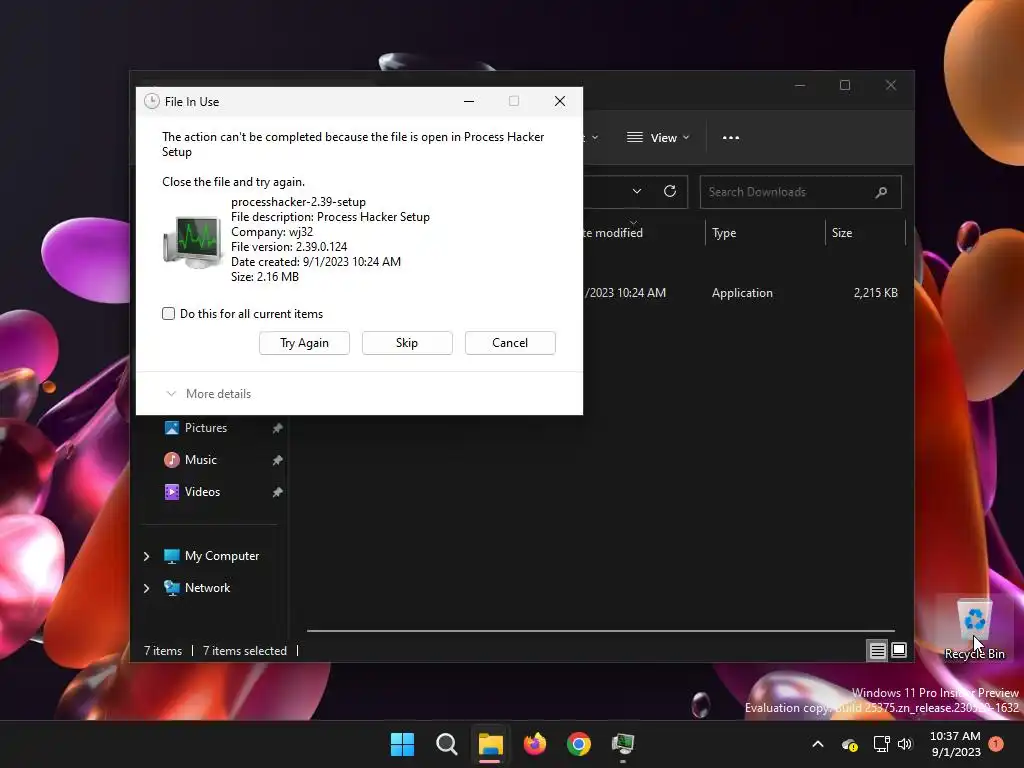Expand More details in the dialog
Viewport: 1024px width, 768px height.
208,394
